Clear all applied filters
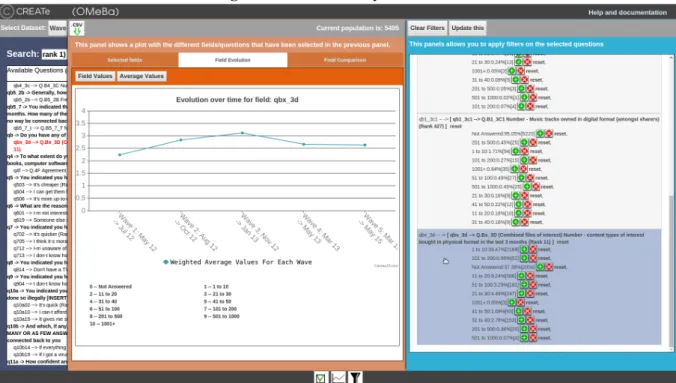Image resolution: width=676 pixels, height=383 pixels. [x=427, y=28]
